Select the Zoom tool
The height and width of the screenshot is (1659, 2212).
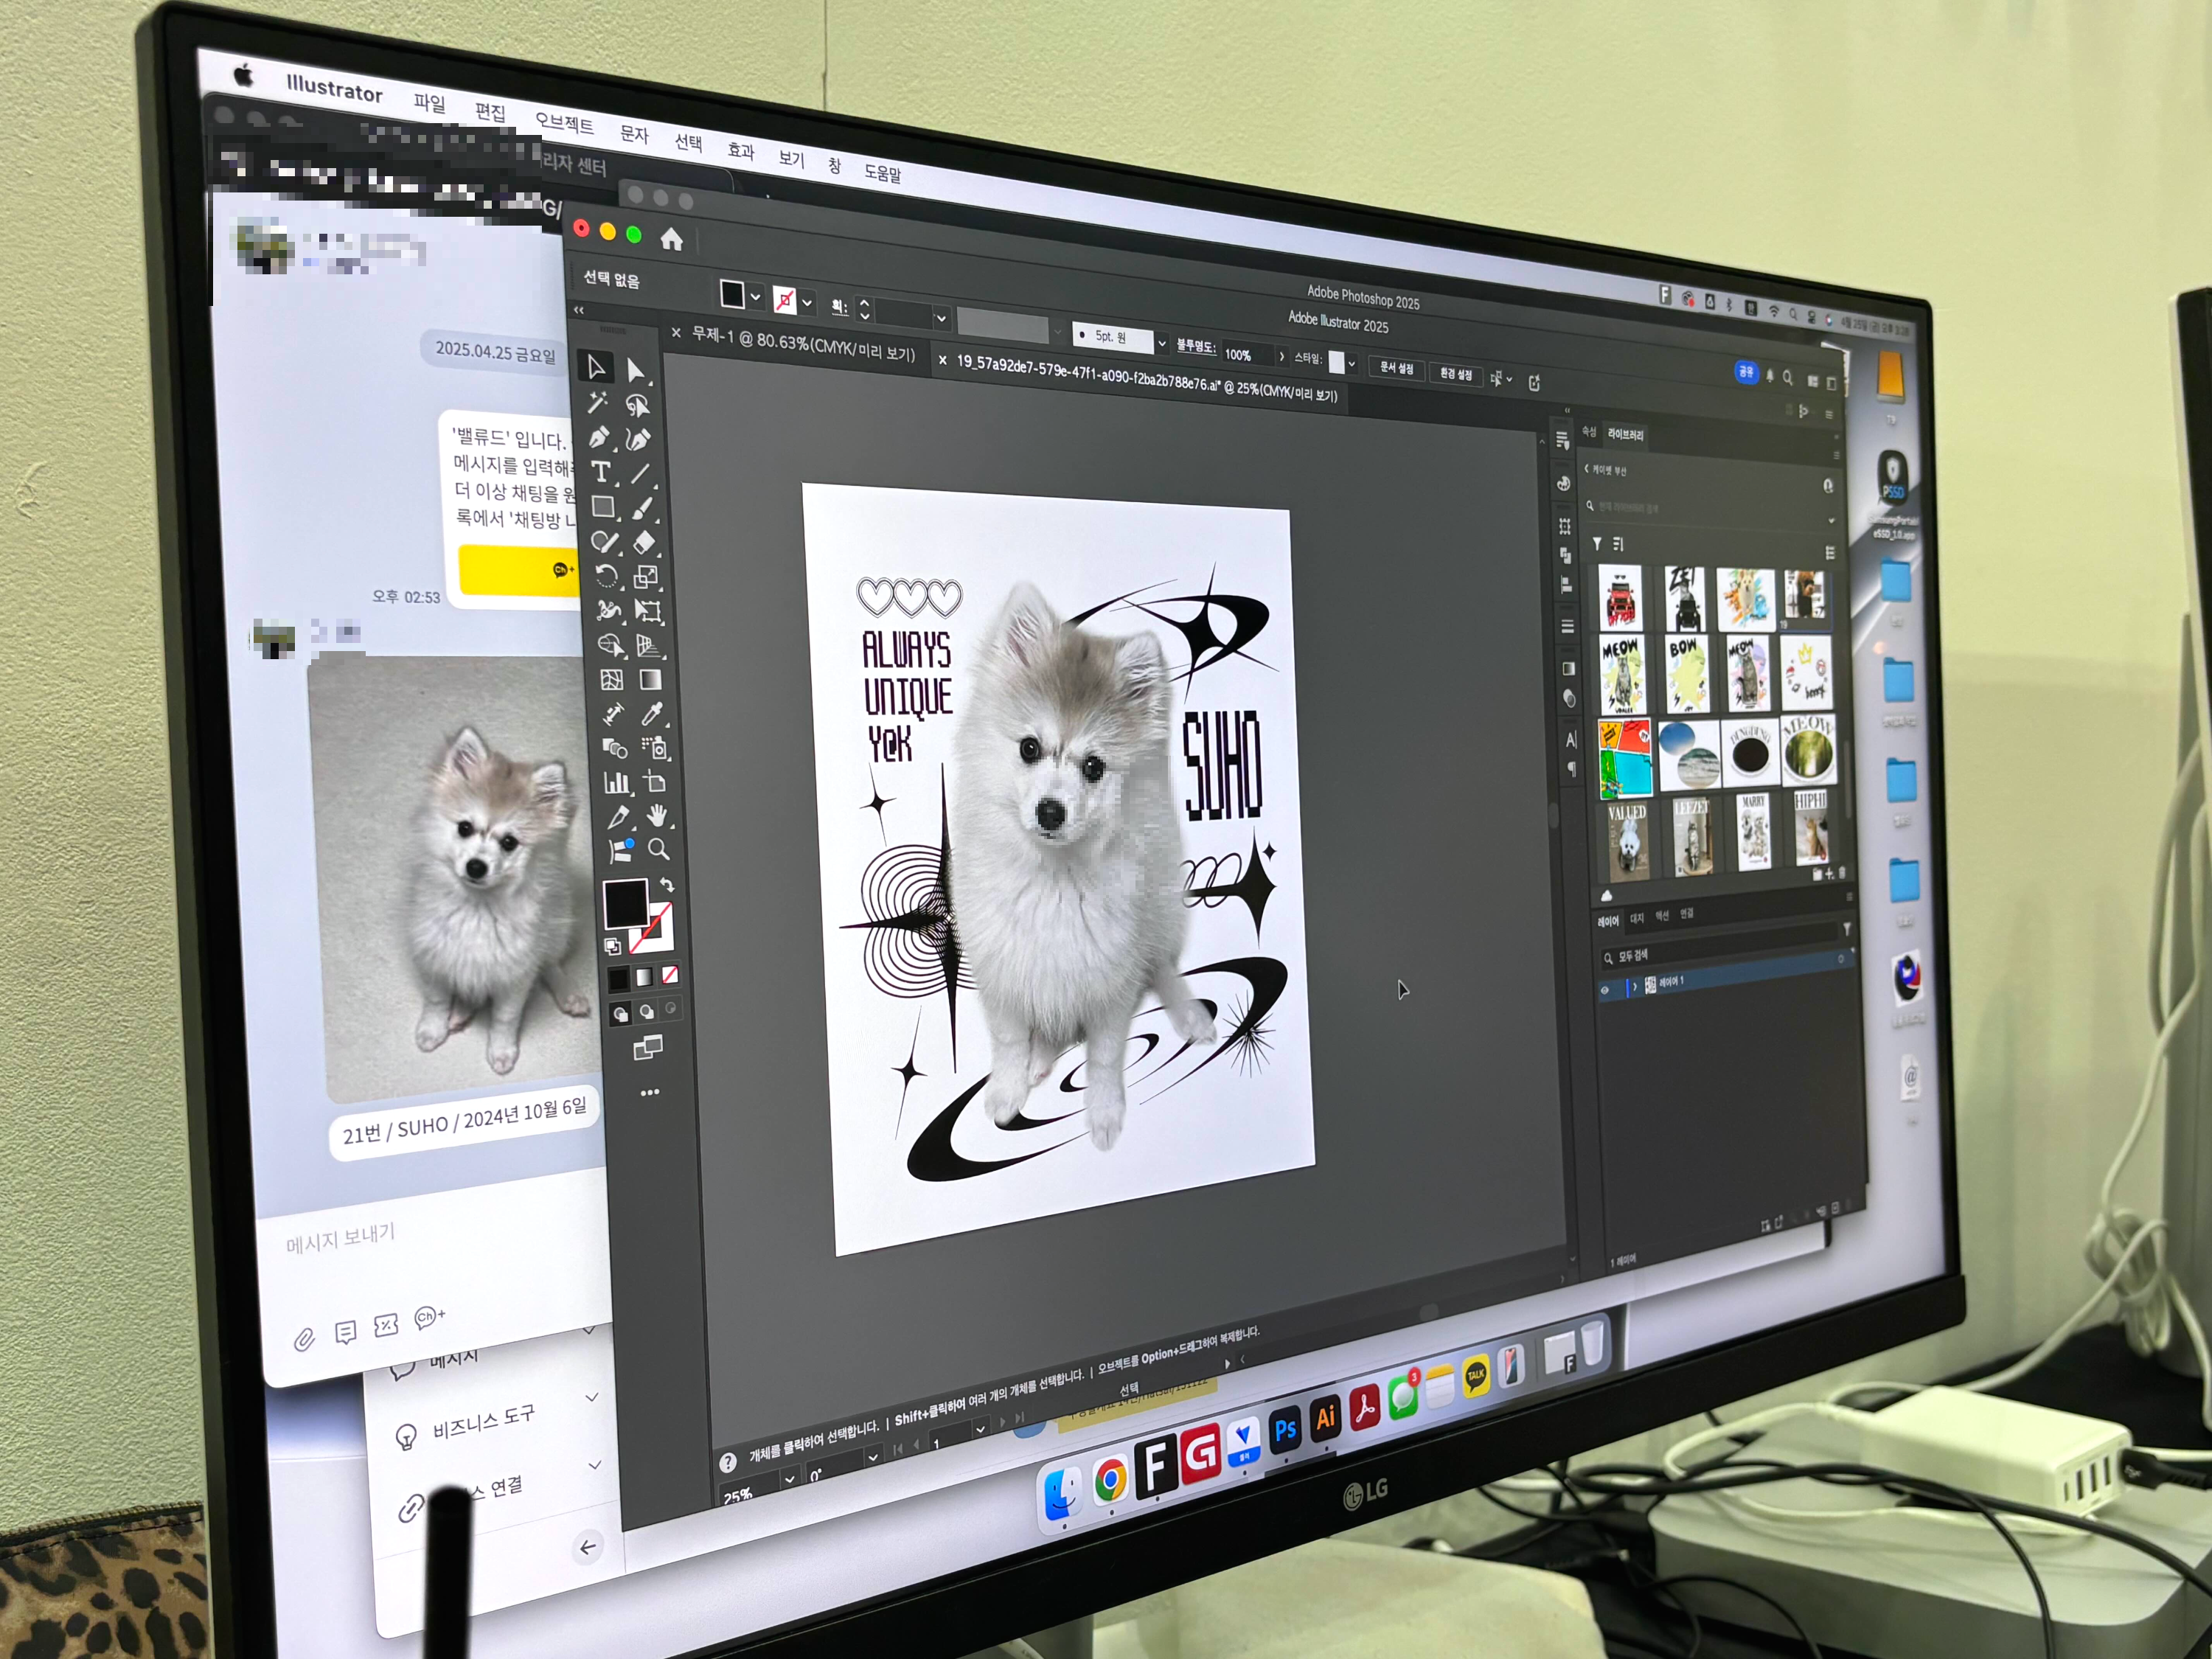pyautogui.click(x=658, y=850)
